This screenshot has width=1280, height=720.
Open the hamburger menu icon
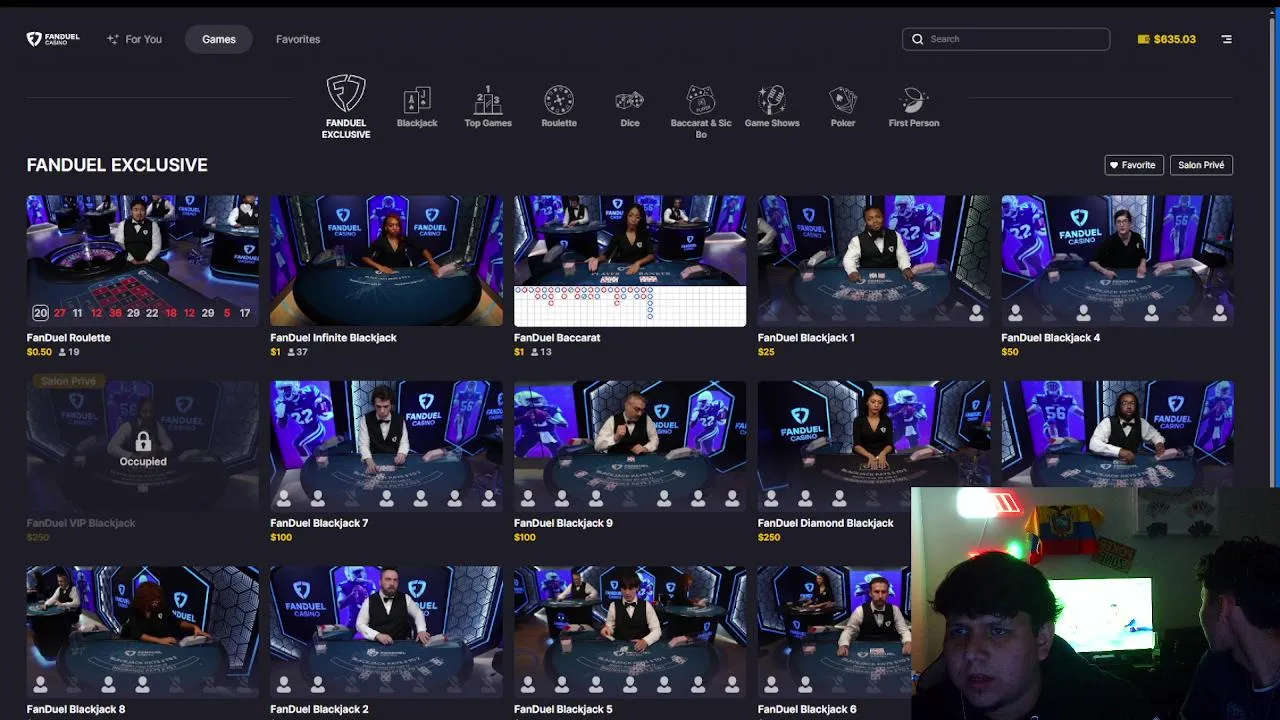(x=1227, y=39)
